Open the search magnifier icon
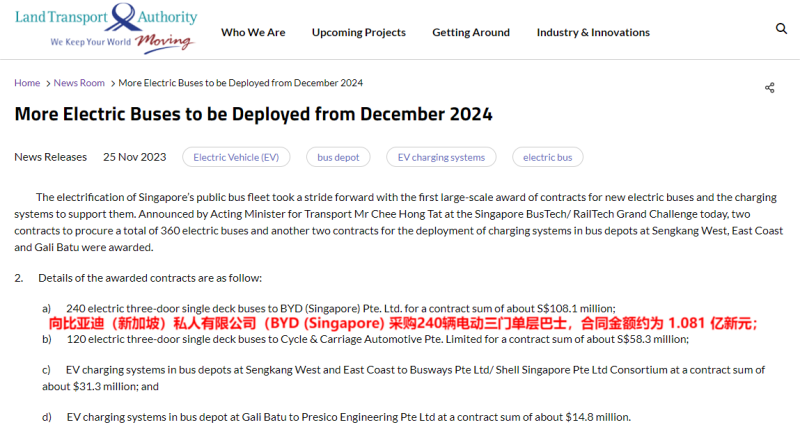 pyautogui.click(x=781, y=29)
